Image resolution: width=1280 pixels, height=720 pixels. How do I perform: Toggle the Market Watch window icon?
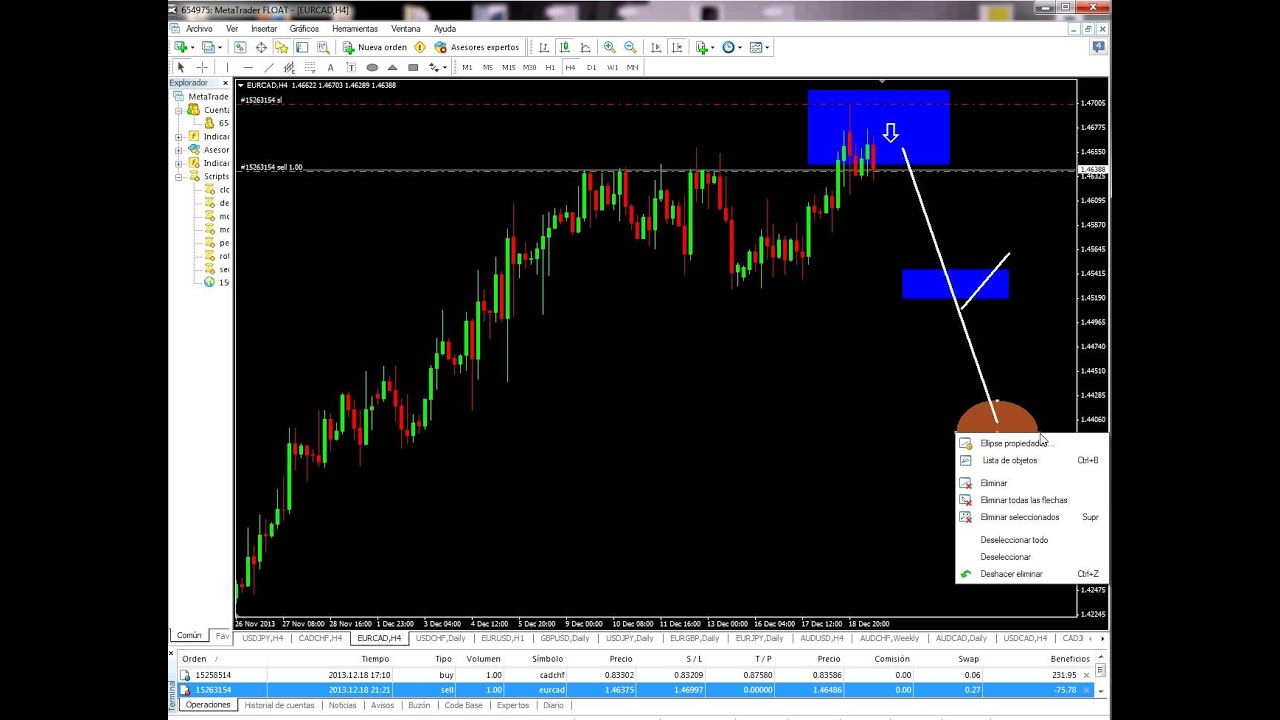pos(240,47)
